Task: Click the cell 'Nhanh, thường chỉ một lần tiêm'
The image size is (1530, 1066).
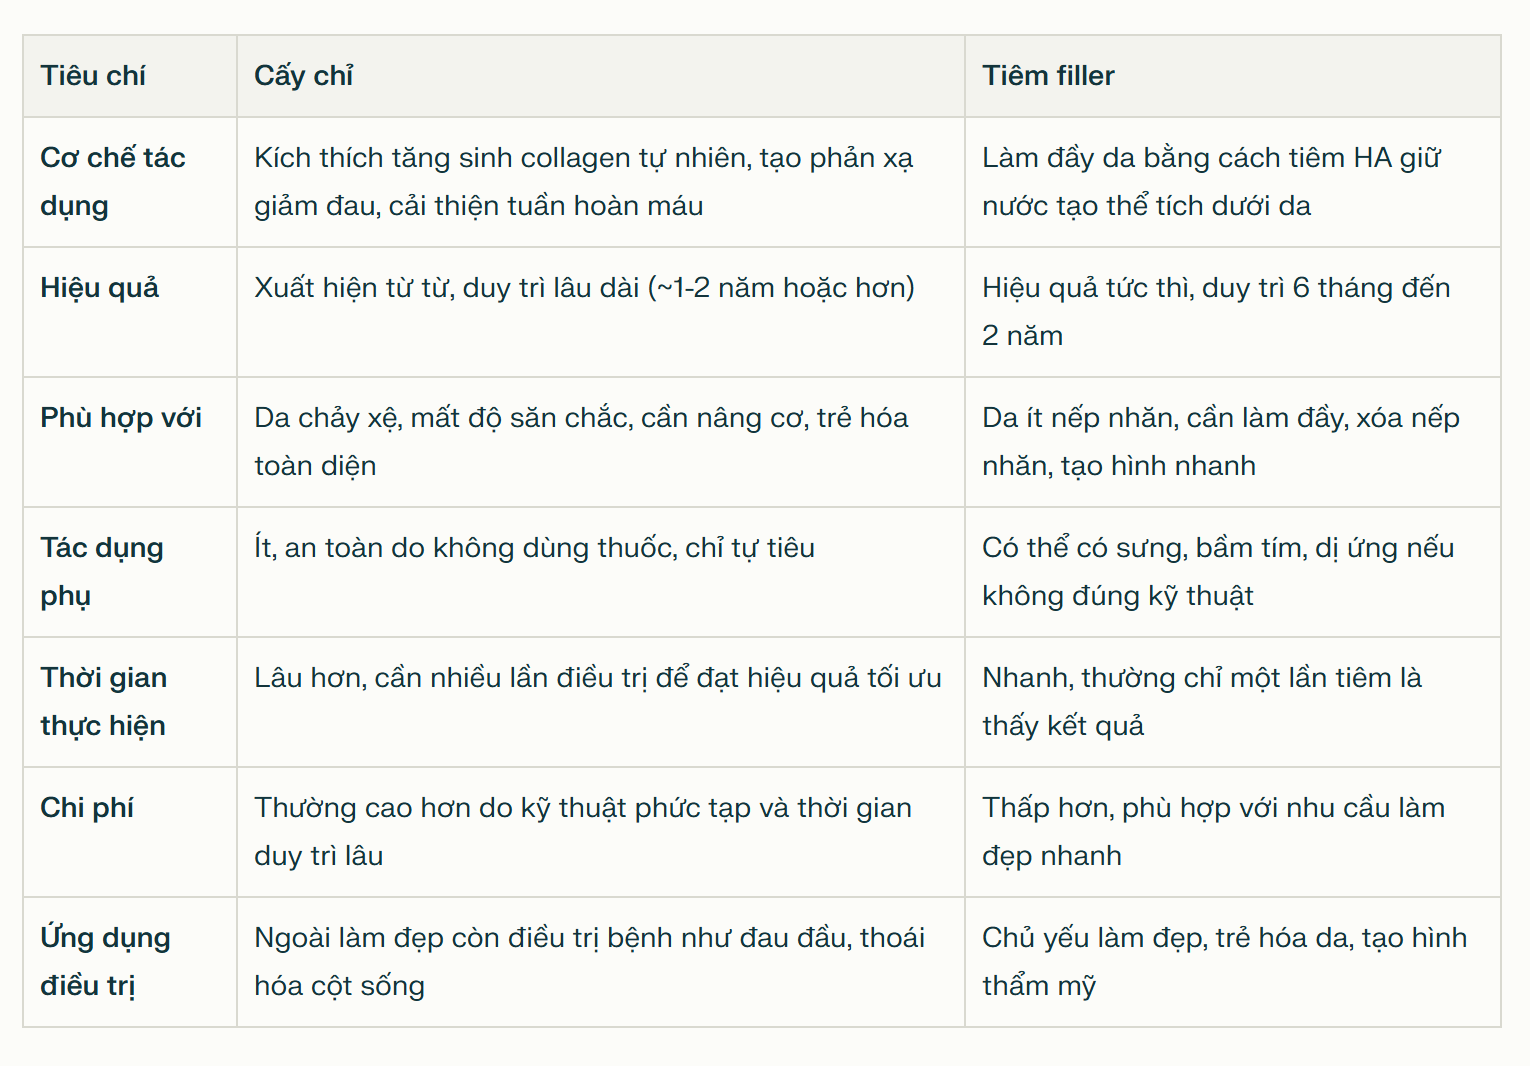Action: (x=1201, y=701)
